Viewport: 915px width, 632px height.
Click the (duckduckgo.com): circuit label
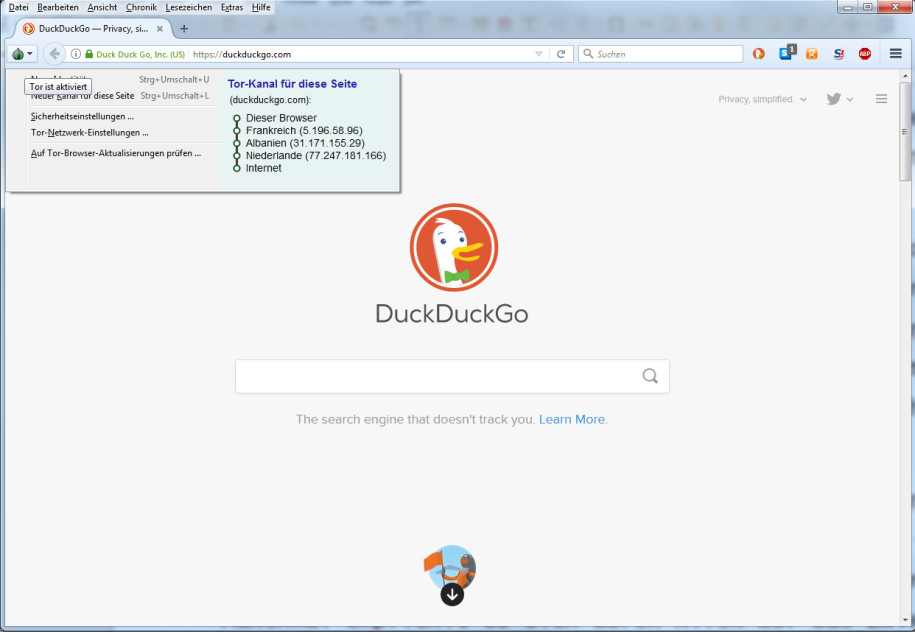click(x=270, y=100)
